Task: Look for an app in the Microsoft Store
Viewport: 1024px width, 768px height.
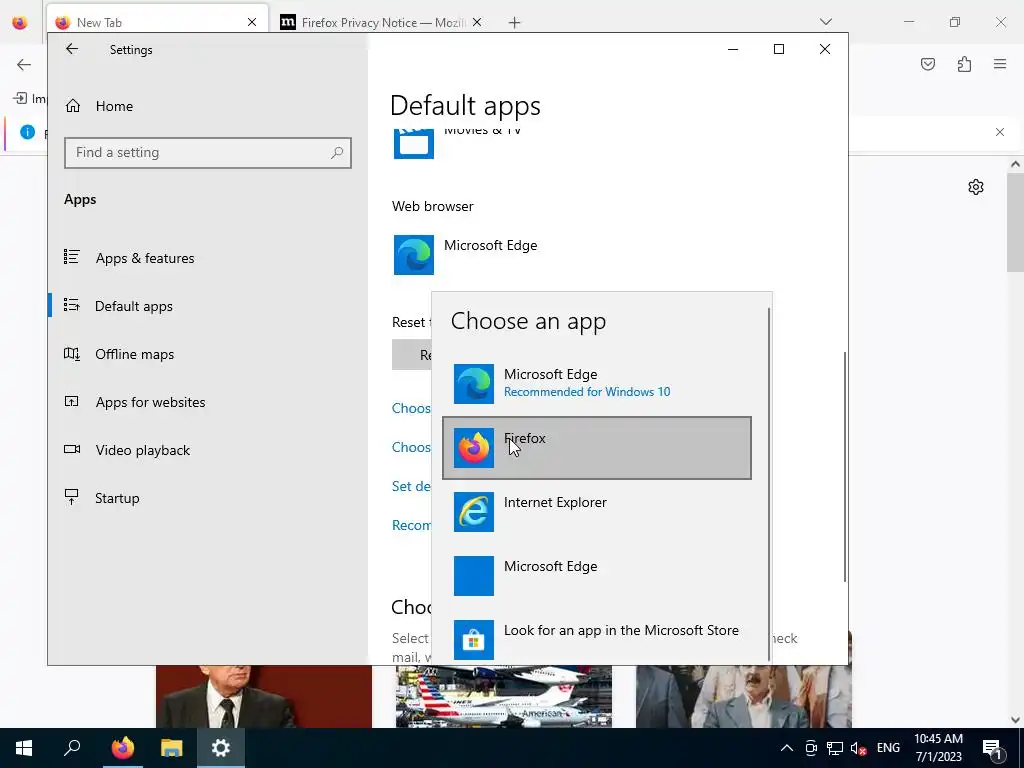Action: [597, 639]
